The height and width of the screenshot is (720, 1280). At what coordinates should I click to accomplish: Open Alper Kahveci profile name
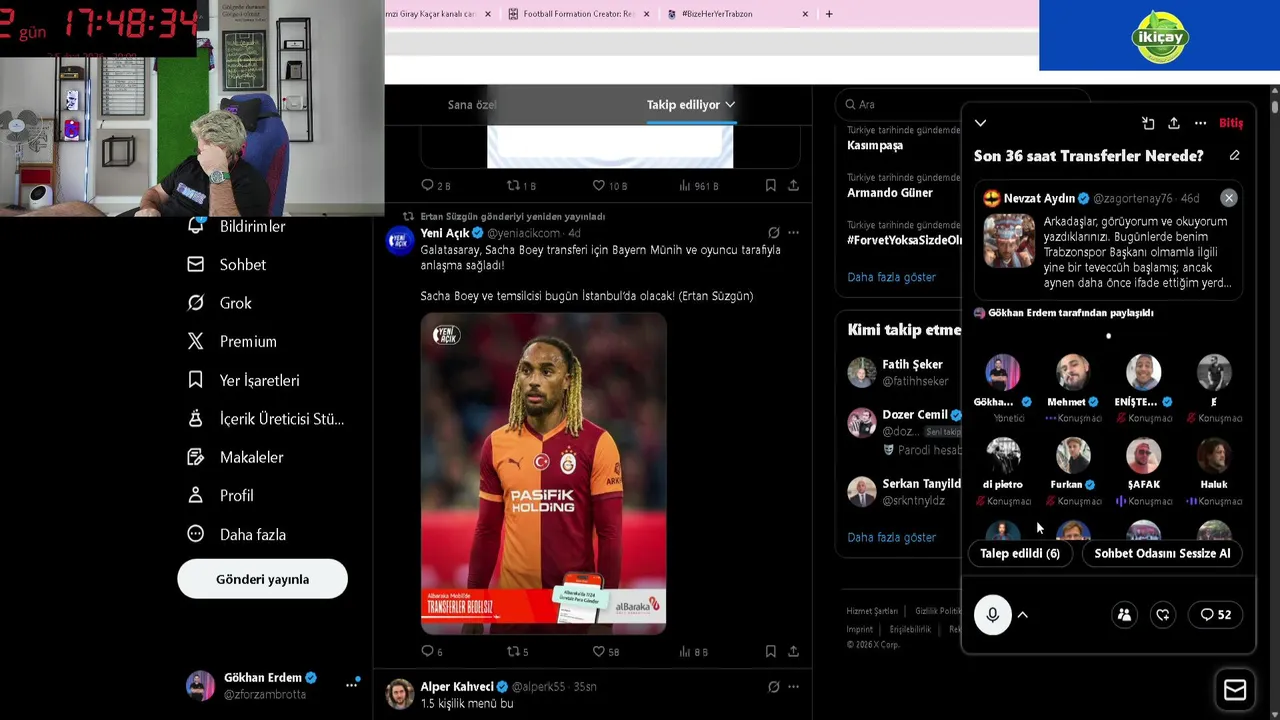(457, 687)
